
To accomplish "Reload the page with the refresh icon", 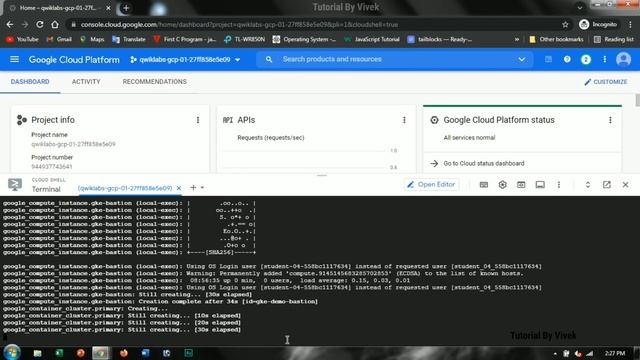I will click(x=40, y=24).
